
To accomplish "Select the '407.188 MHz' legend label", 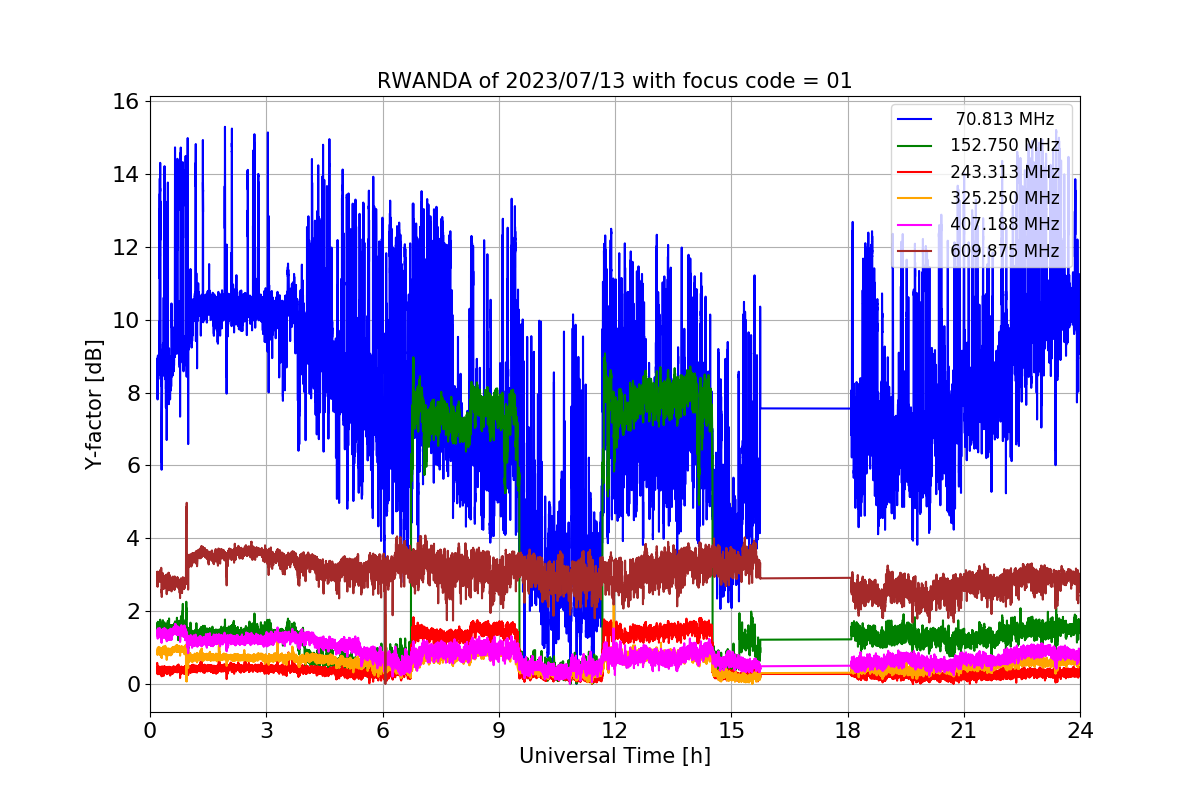I will 1005,223.
